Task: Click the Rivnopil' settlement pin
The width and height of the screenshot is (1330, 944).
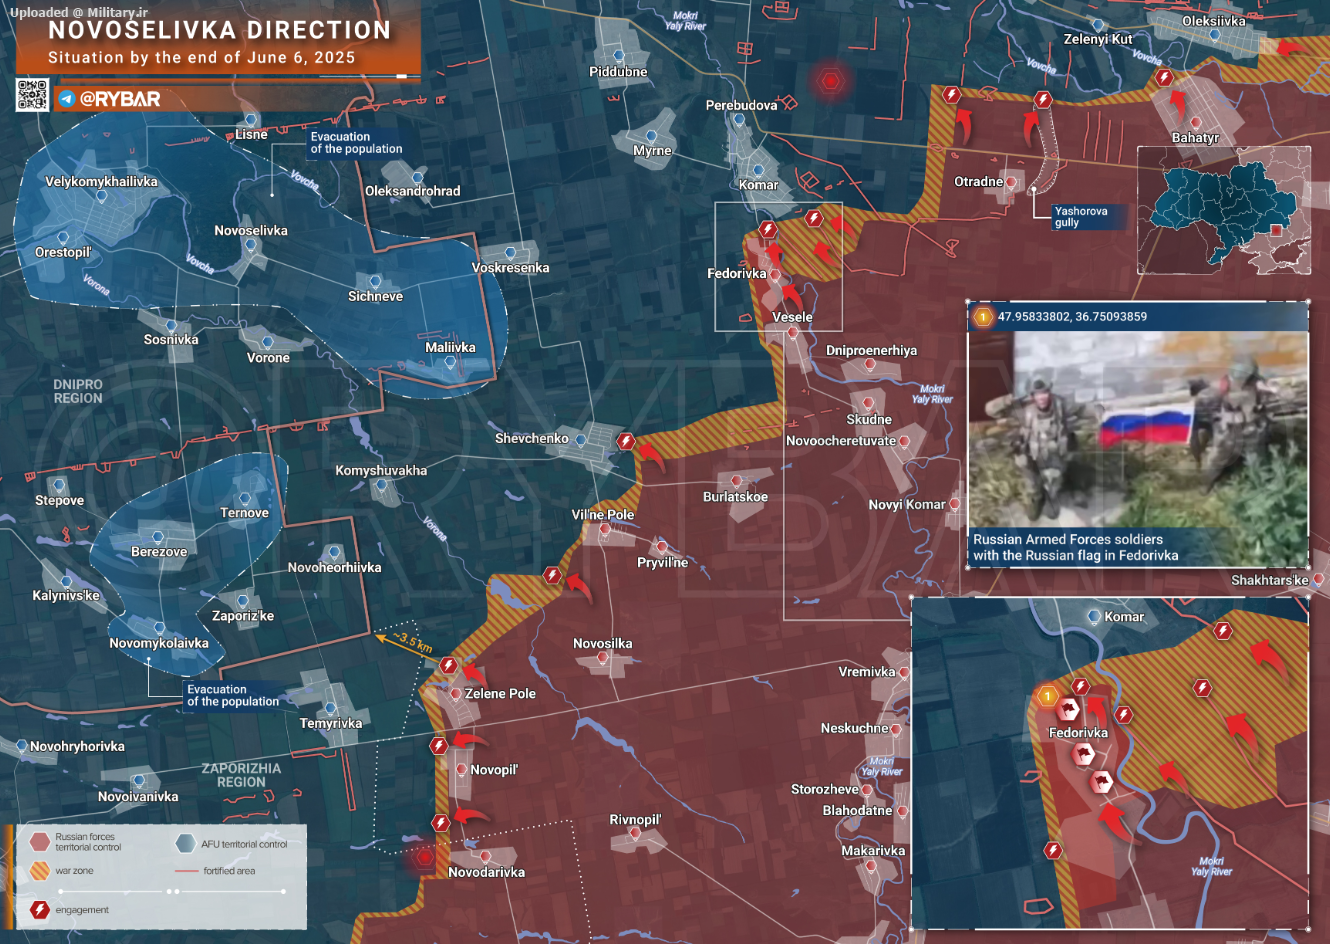Action: (635, 834)
